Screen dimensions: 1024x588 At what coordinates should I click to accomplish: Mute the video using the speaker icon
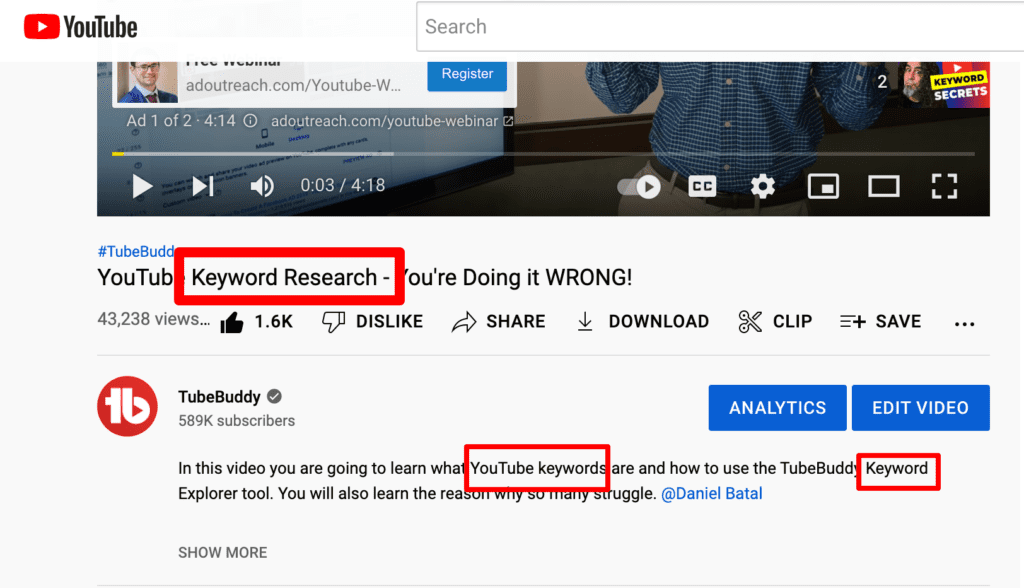click(262, 186)
